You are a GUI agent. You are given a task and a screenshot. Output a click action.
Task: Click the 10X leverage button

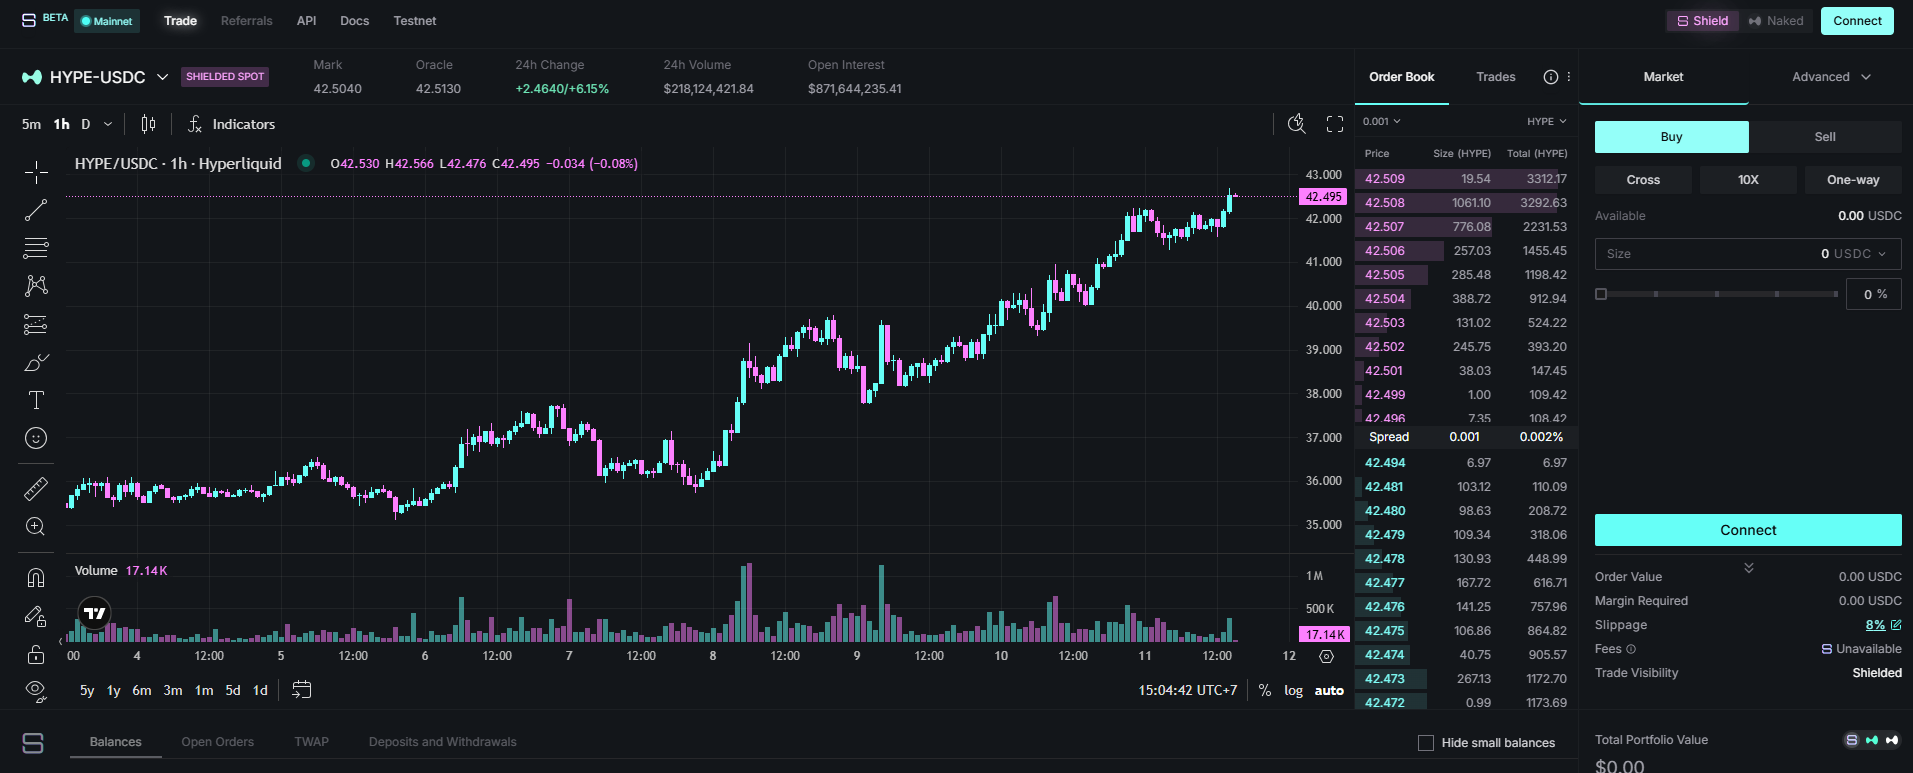pyautogui.click(x=1748, y=180)
